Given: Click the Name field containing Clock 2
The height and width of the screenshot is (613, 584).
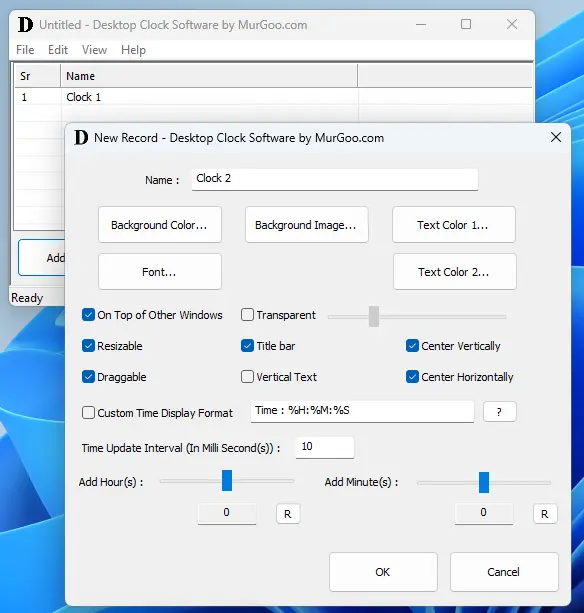Looking at the screenshot, I should click(335, 179).
